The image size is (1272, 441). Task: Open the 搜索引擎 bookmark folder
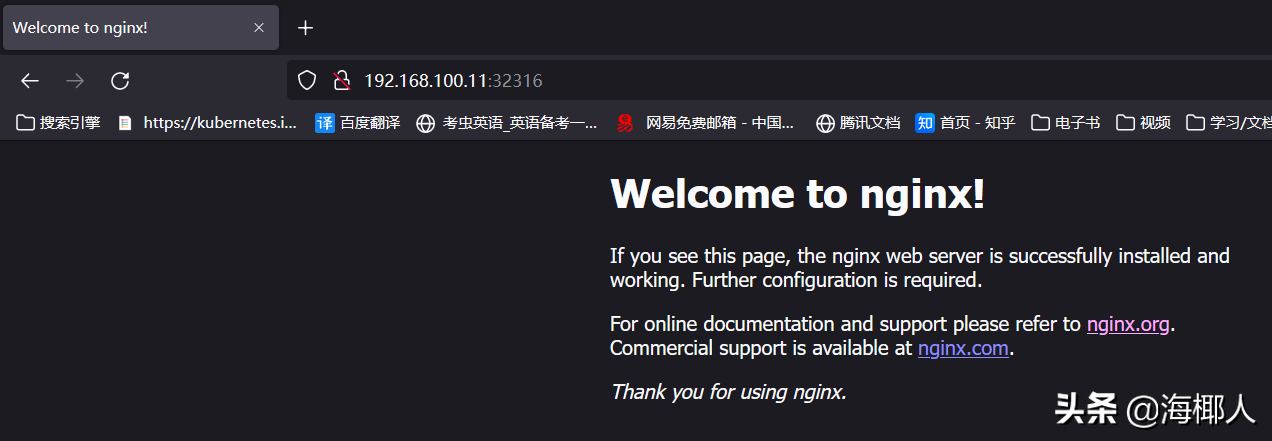[x=59, y=123]
